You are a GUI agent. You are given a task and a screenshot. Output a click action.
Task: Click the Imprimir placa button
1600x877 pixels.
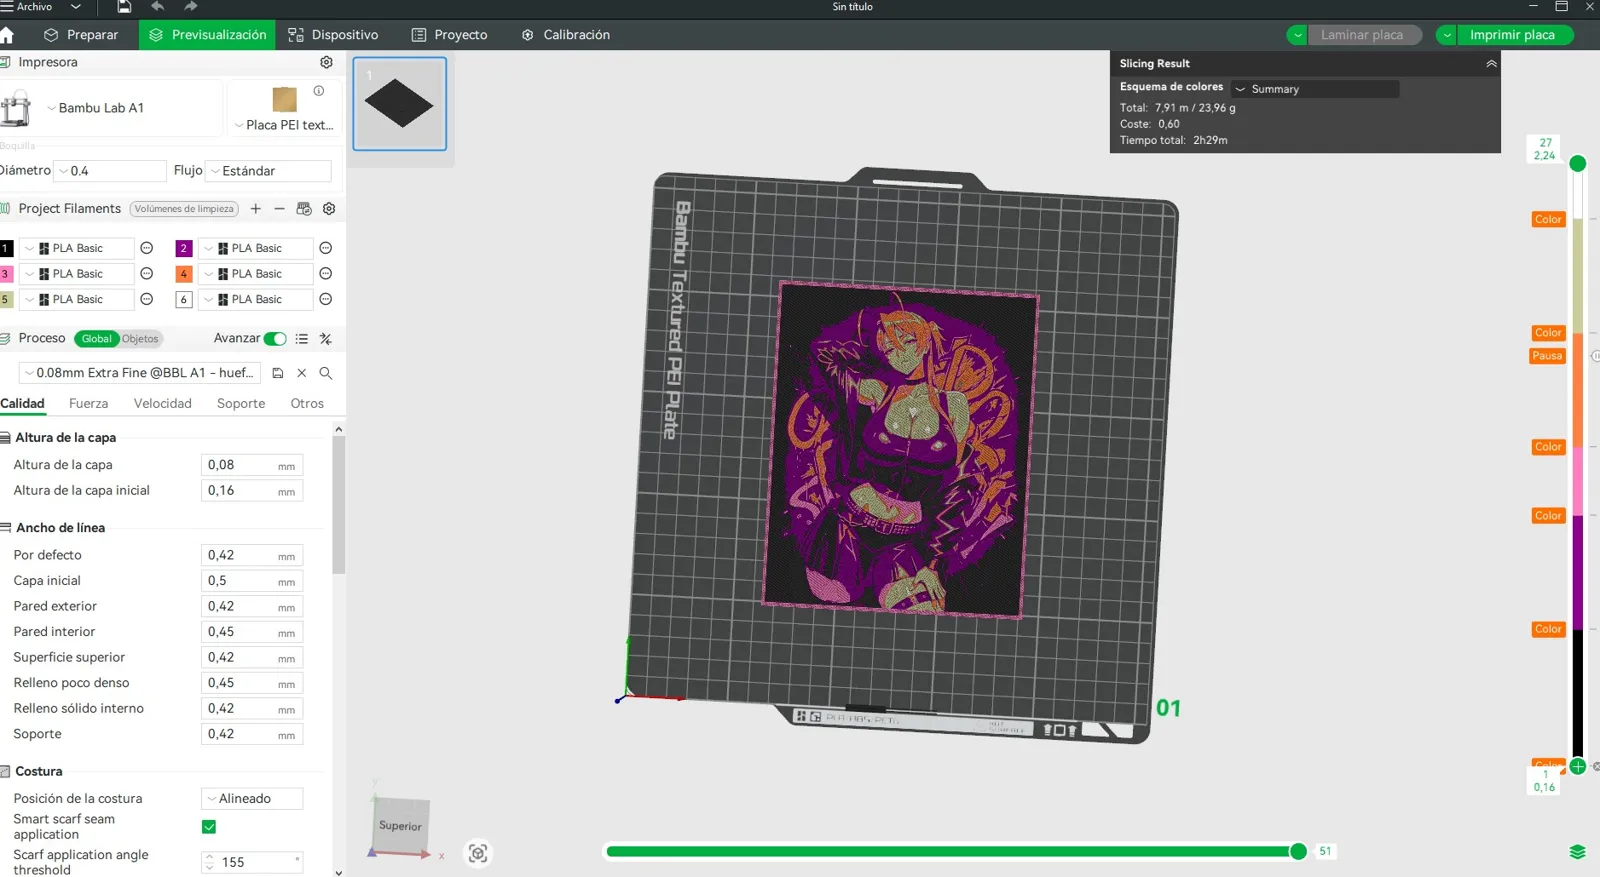click(1512, 35)
